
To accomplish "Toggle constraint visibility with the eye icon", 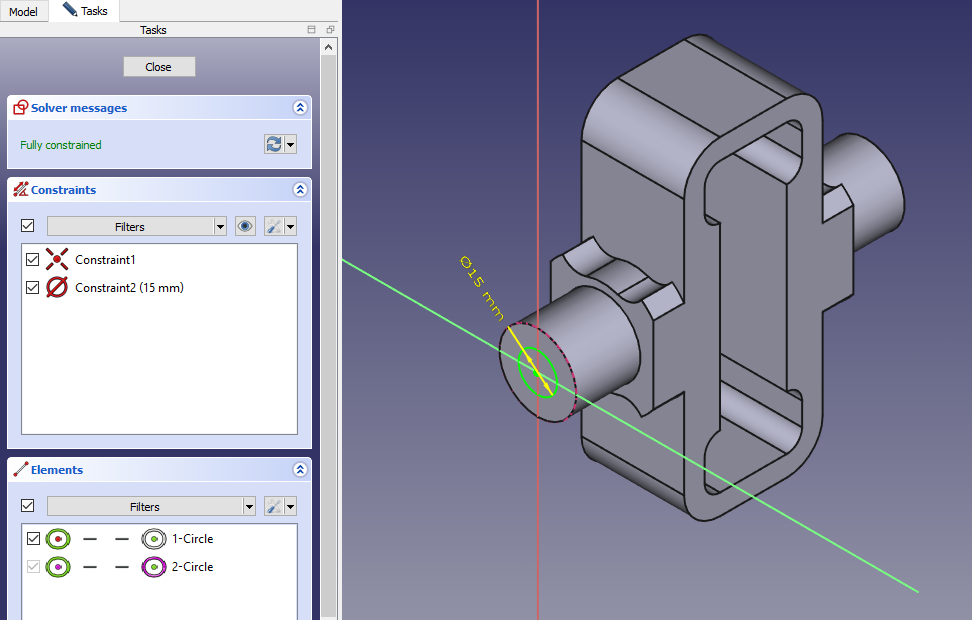I will pyautogui.click(x=245, y=227).
